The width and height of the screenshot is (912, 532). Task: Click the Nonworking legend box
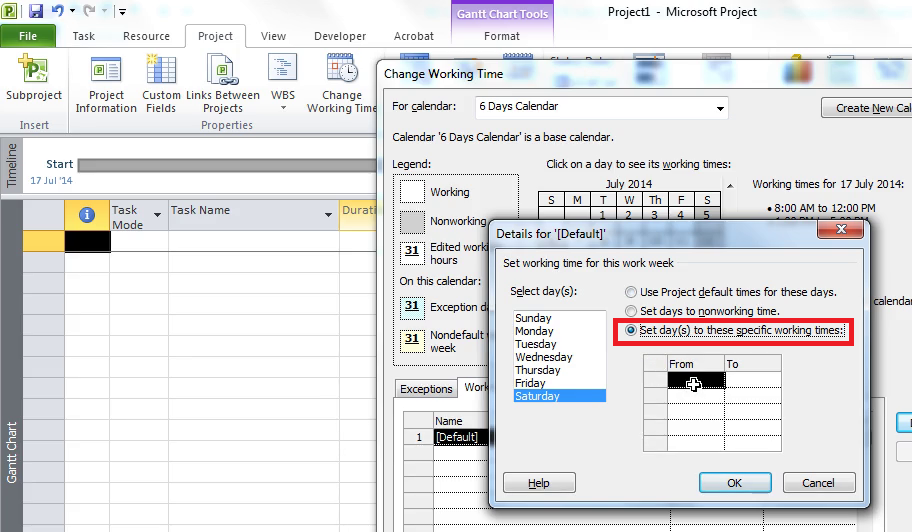[412, 222]
